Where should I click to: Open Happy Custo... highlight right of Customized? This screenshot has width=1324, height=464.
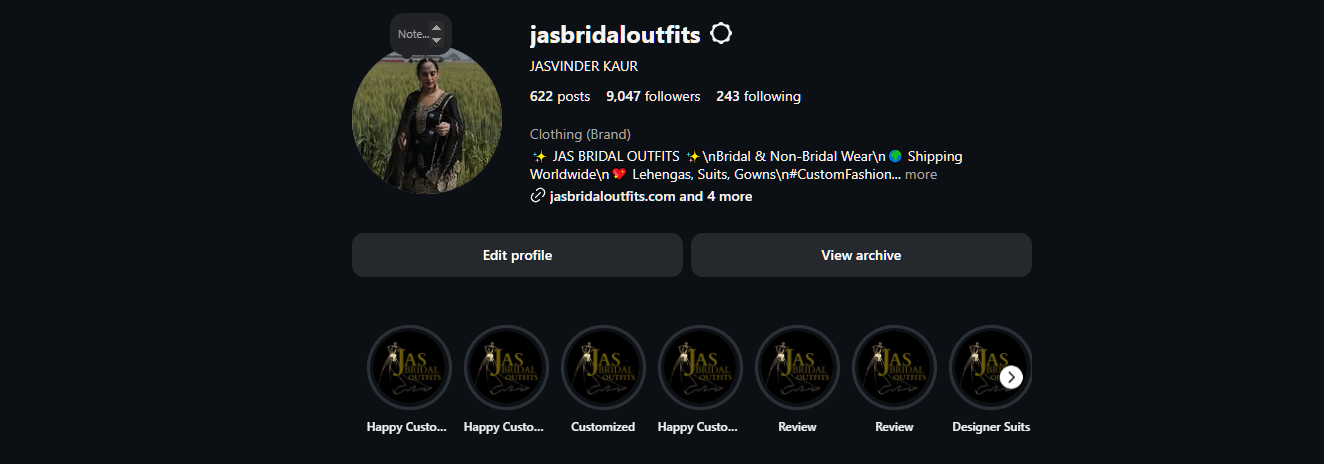point(700,367)
